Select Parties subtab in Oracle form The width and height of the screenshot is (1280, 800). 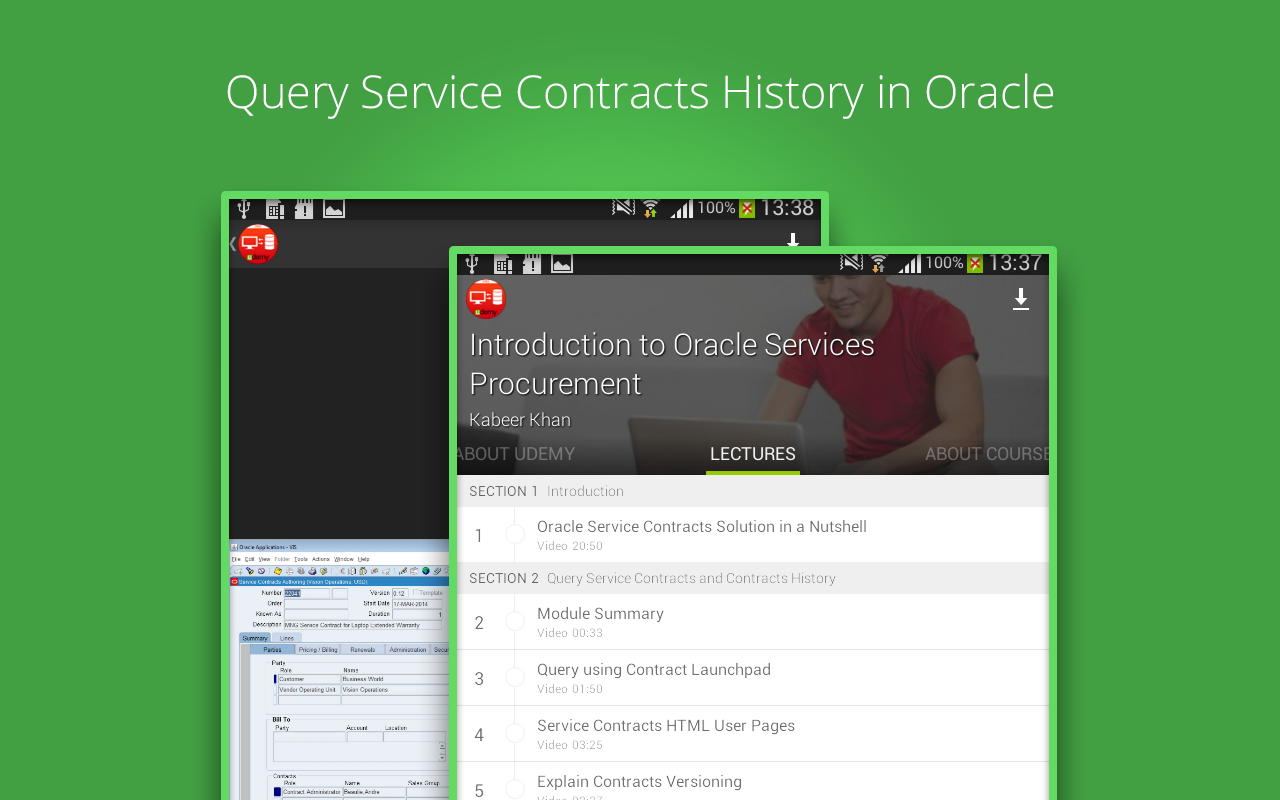tap(272, 649)
